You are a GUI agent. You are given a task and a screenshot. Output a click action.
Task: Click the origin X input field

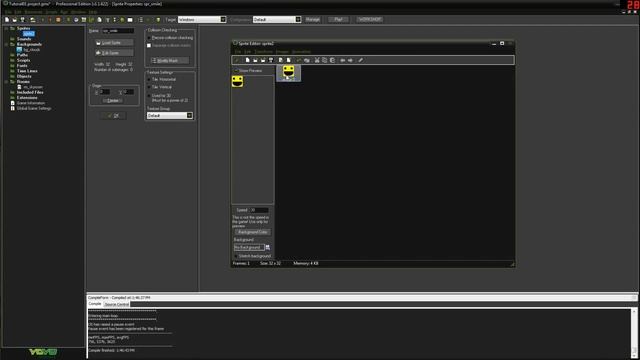coord(105,92)
